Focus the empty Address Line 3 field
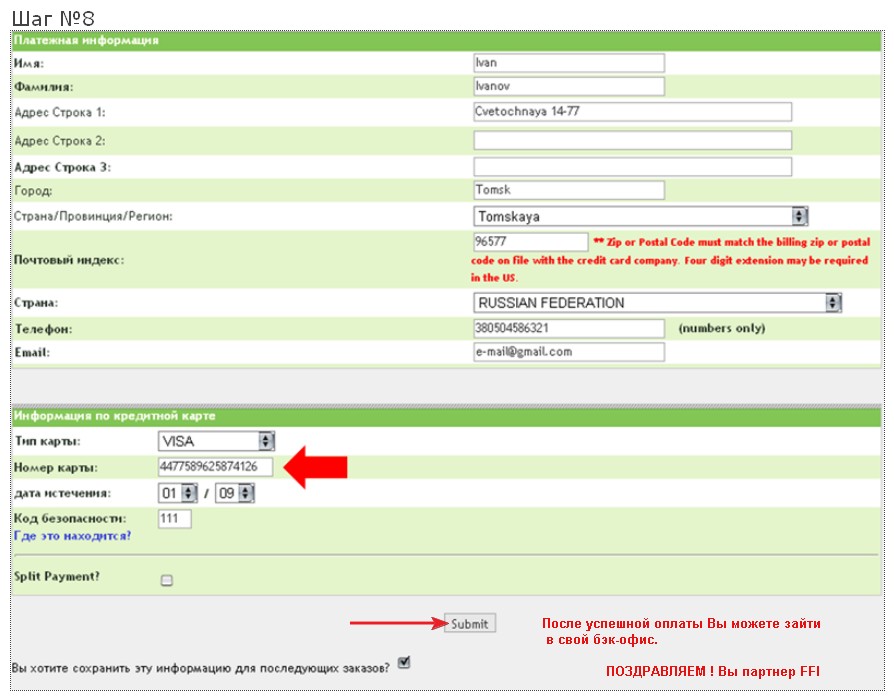Image resolution: width=894 pixels, height=700 pixels. click(x=632, y=166)
